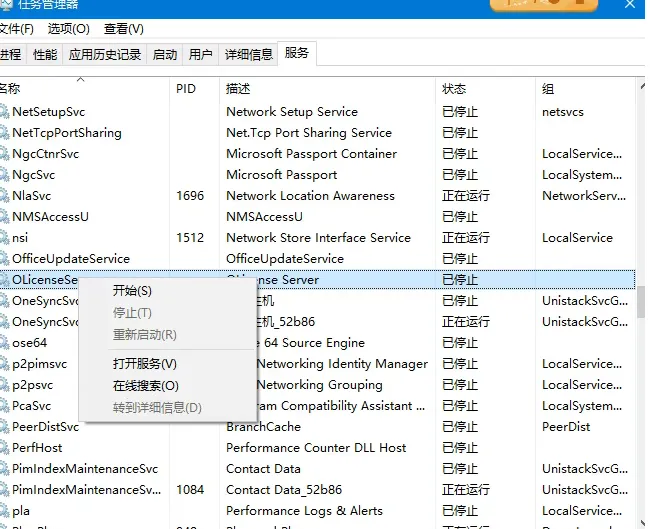This screenshot has height=529, width=650.
Task: Click the PeerDist group cell
Action: (566, 427)
